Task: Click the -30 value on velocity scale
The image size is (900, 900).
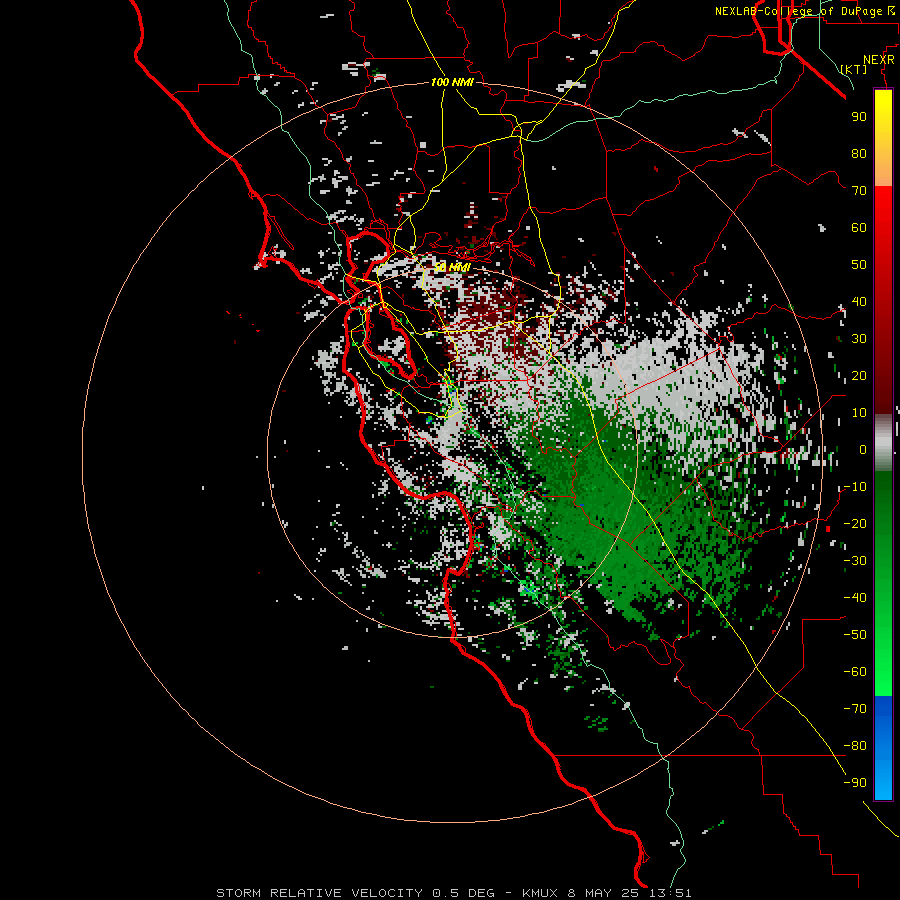Action: tap(855, 561)
